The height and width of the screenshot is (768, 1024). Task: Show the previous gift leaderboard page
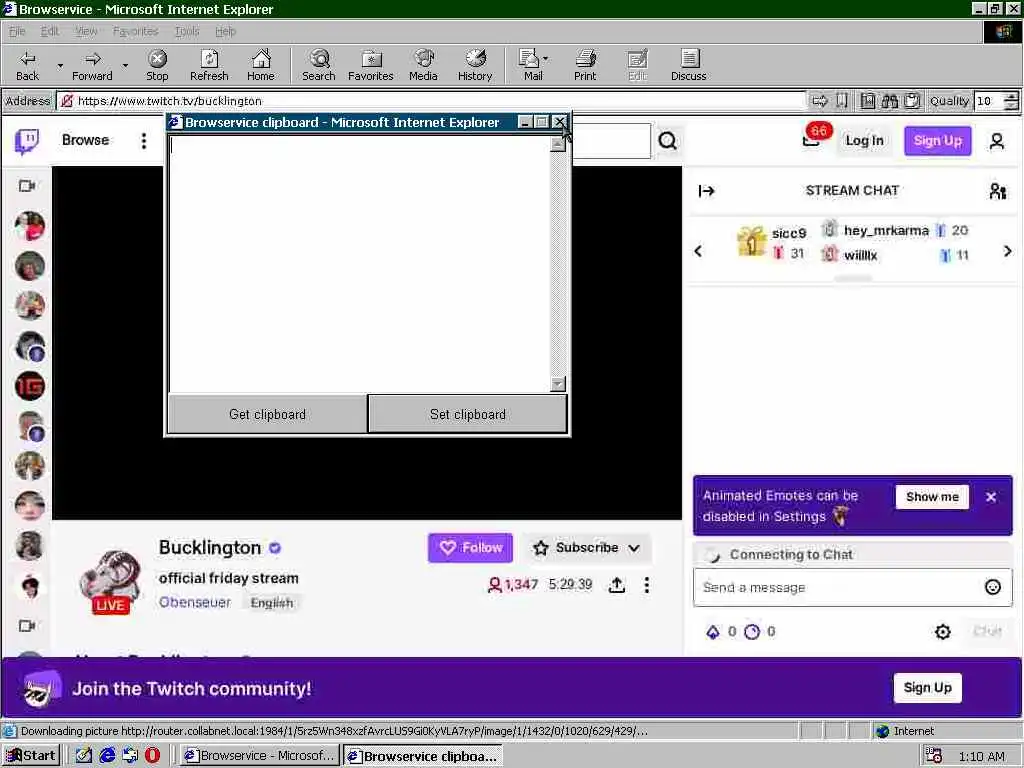[698, 251]
